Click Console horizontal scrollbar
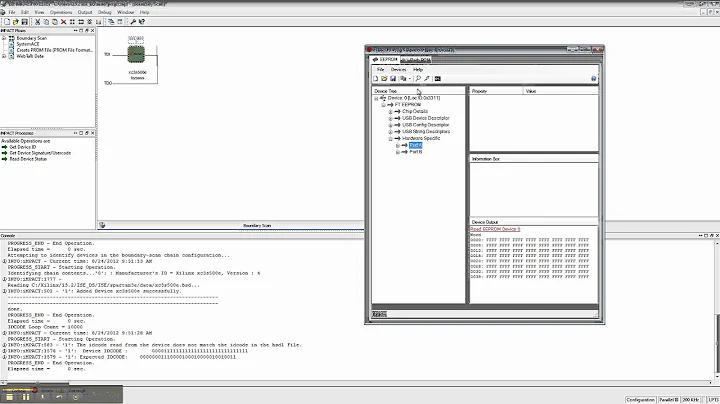 (x=356, y=382)
